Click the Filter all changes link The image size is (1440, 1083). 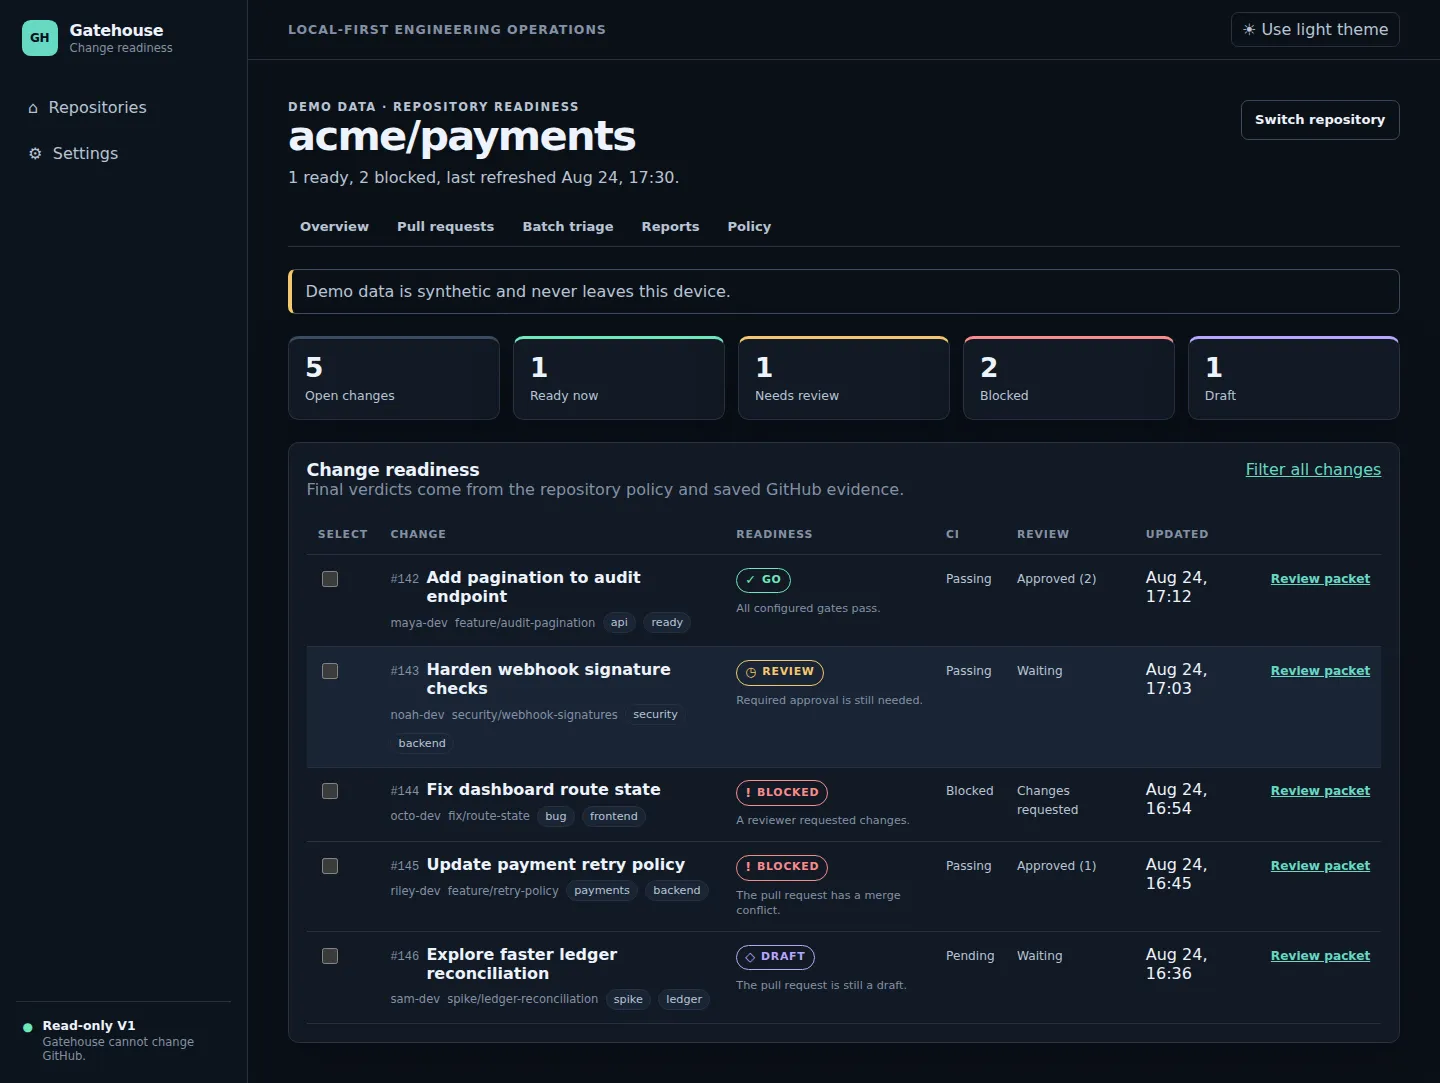pos(1313,470)
